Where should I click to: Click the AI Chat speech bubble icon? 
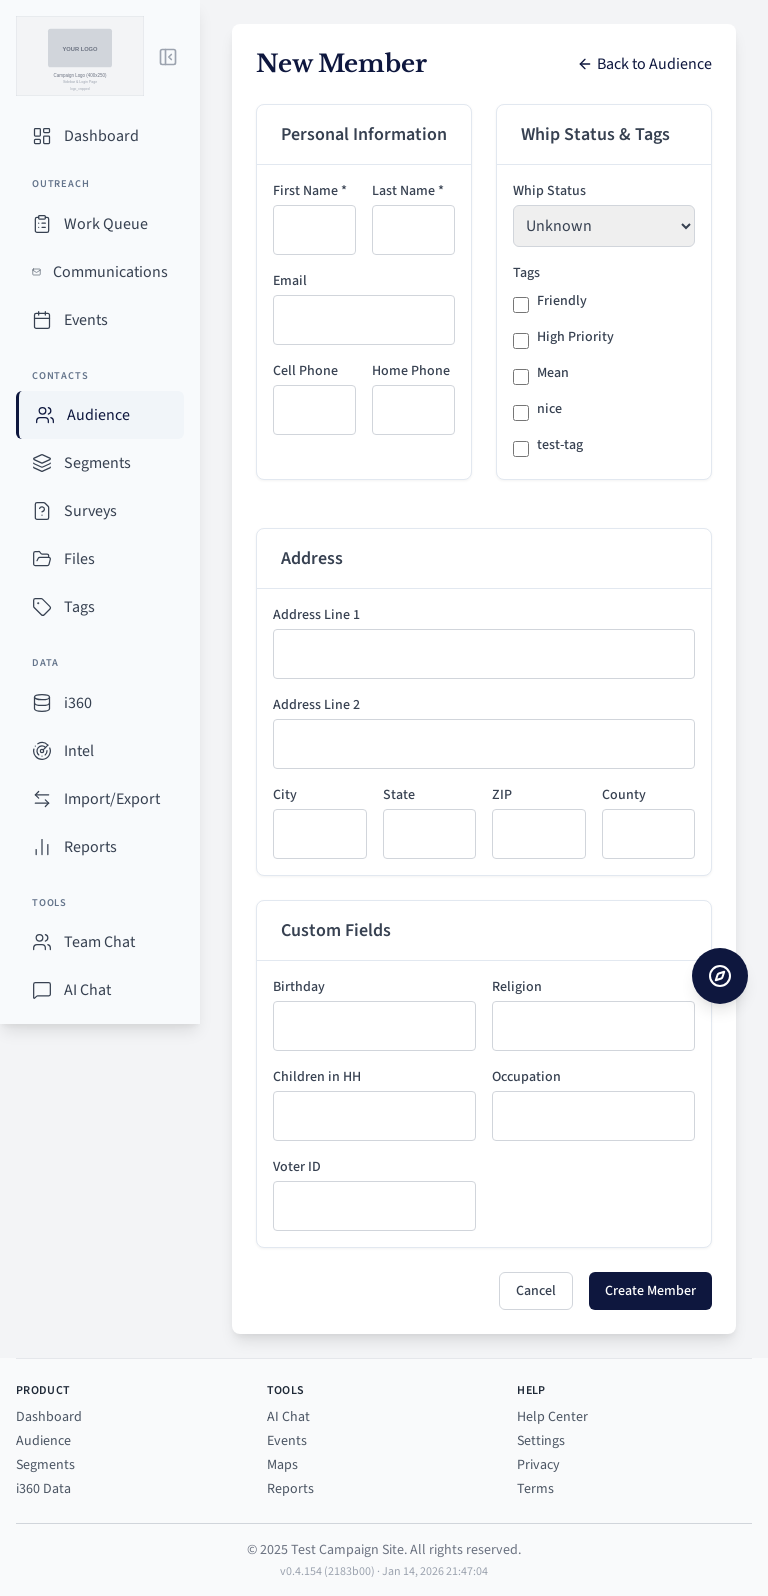click(42, 990)
